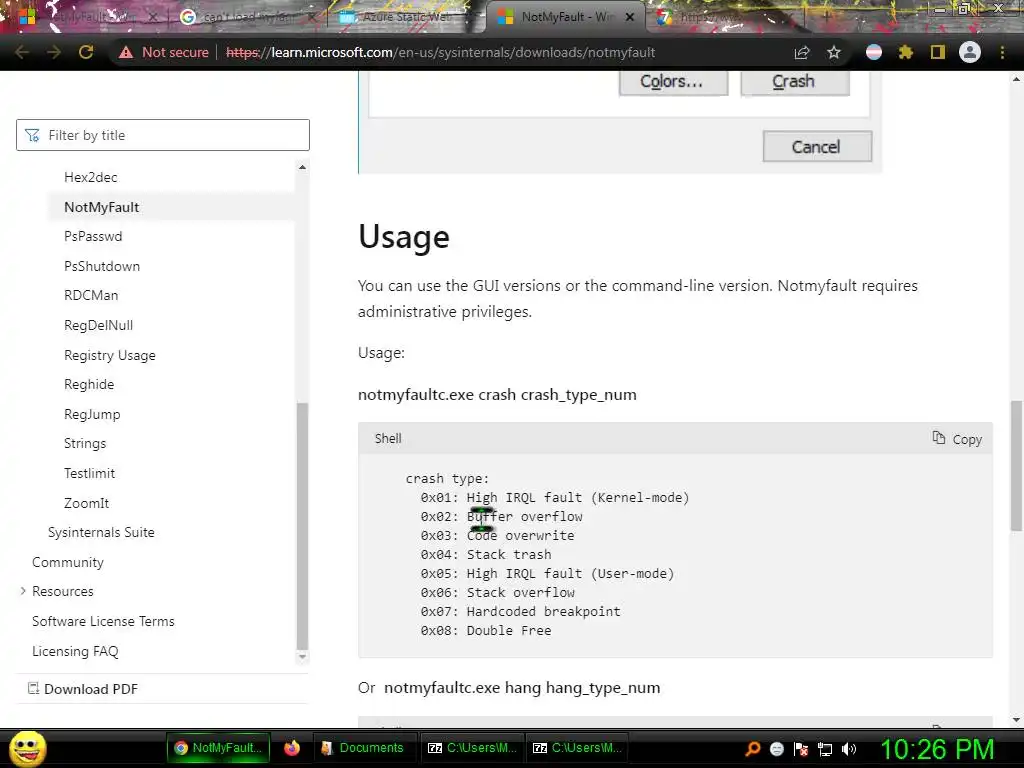Click the '0x08: Double Free' line
Screen dimensions: 1024x768
pos(486,631)
